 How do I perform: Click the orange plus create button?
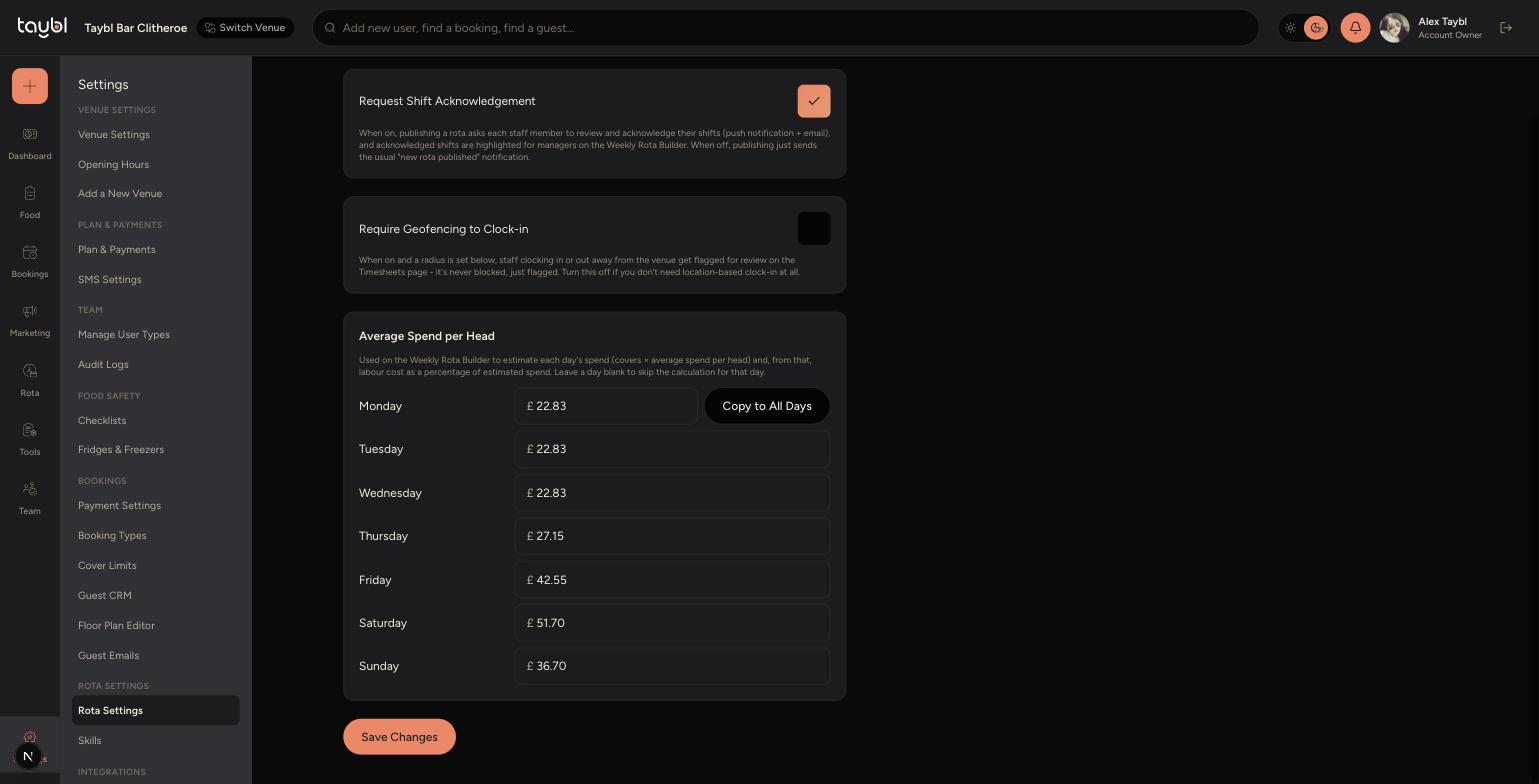tap(30, 86)
